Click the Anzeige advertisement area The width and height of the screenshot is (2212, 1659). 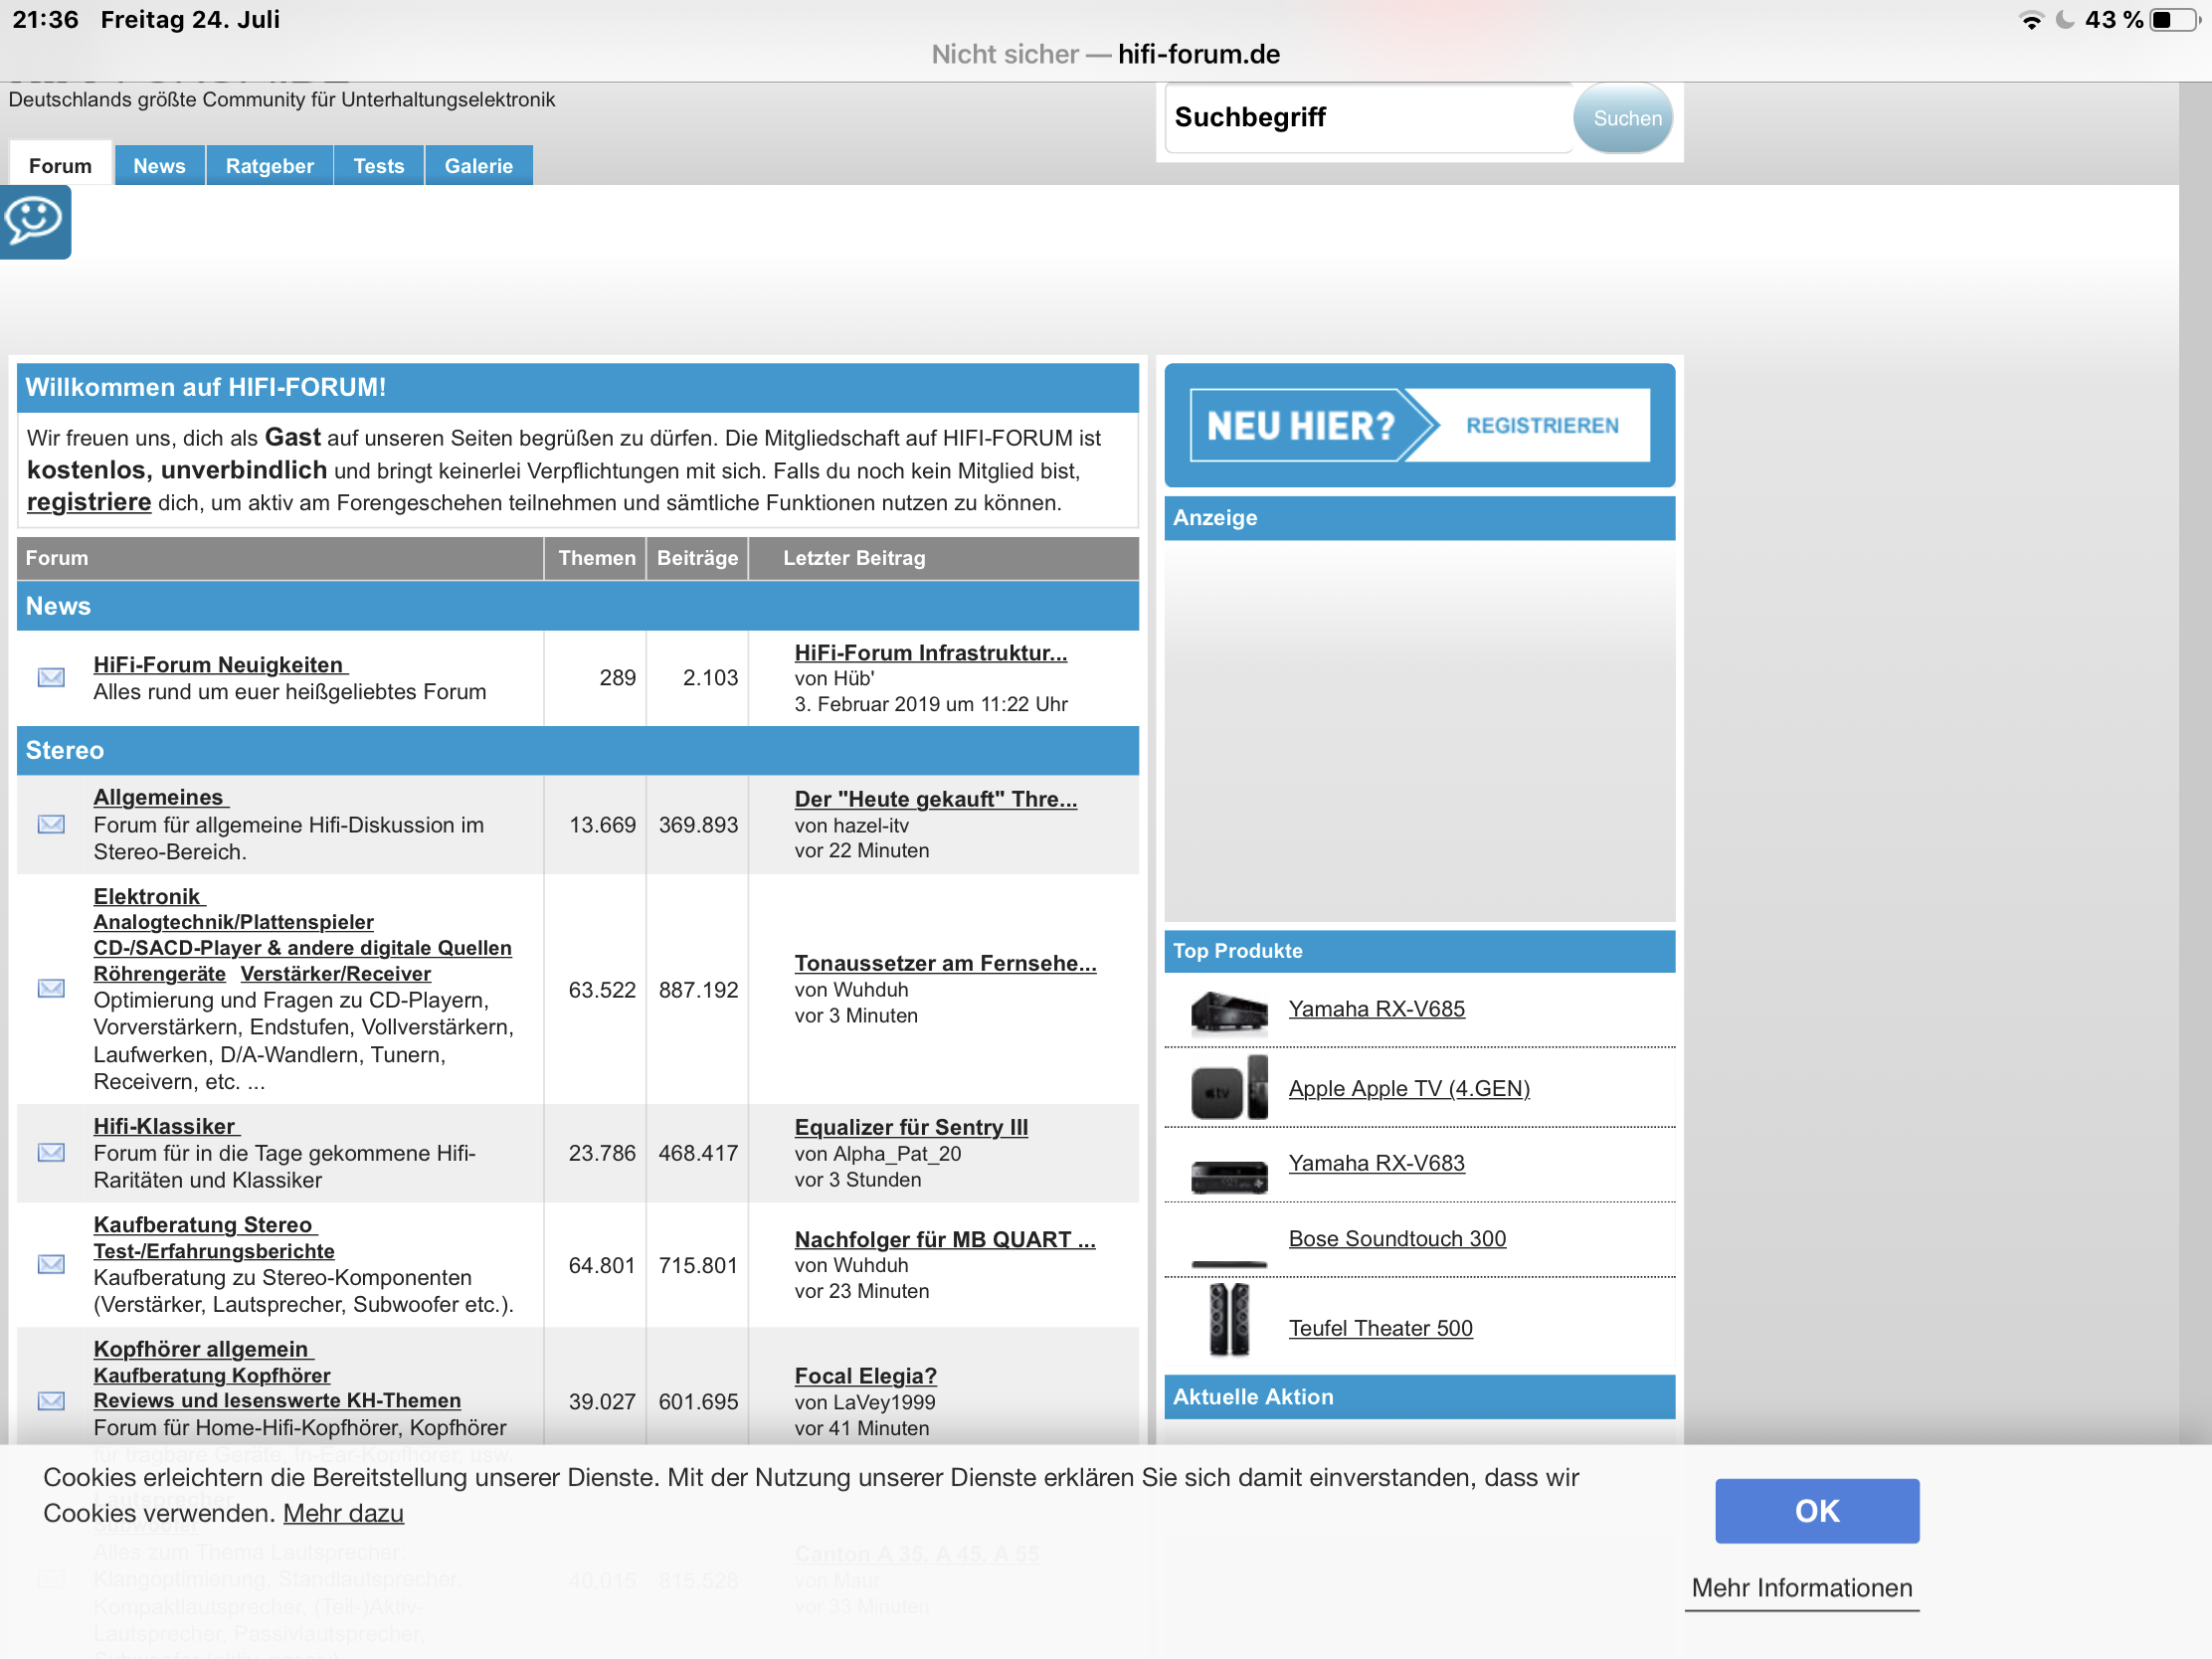[x=1419, y=730]
